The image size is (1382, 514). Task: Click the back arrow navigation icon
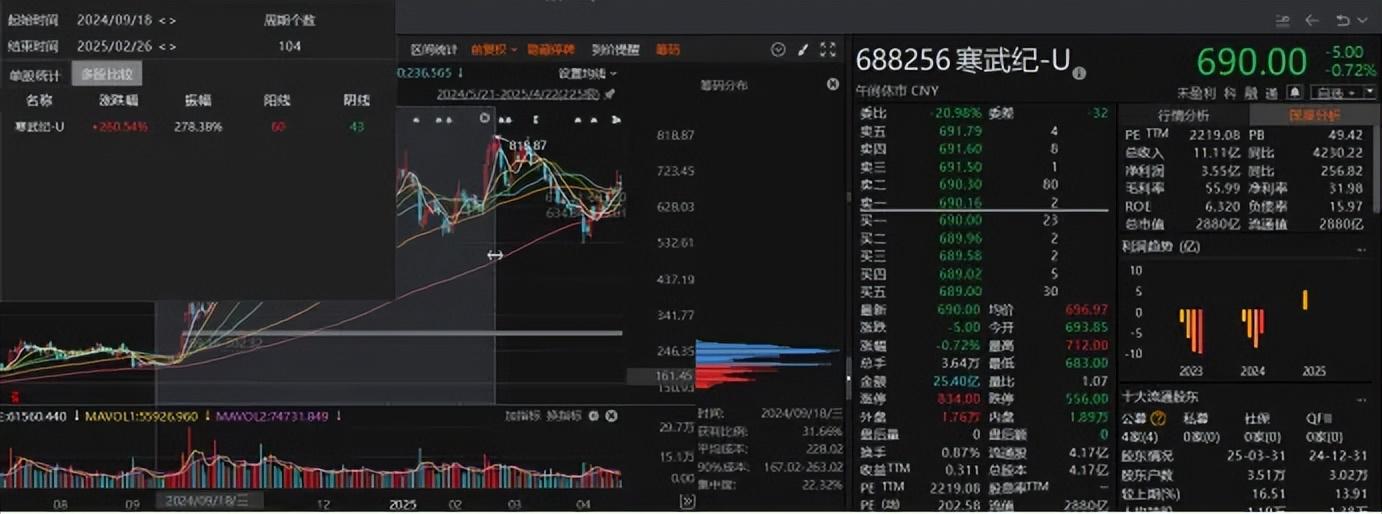click(x=1311, y=20)
